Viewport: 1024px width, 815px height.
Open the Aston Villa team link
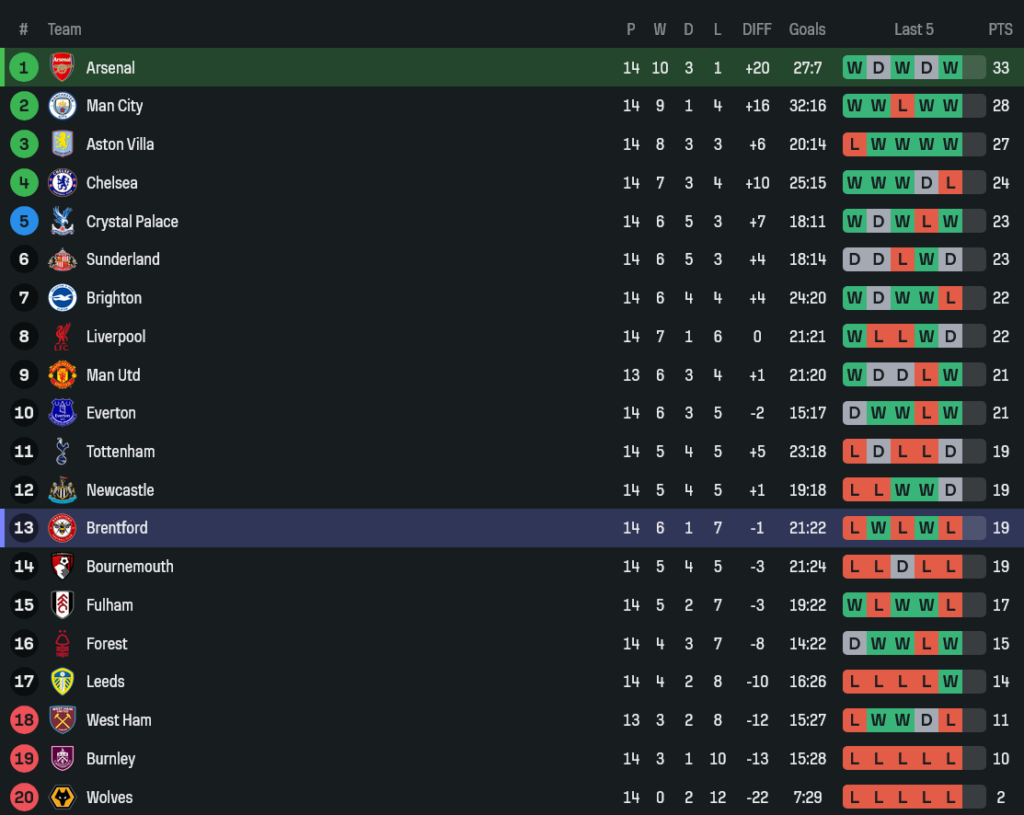(120, 144)
